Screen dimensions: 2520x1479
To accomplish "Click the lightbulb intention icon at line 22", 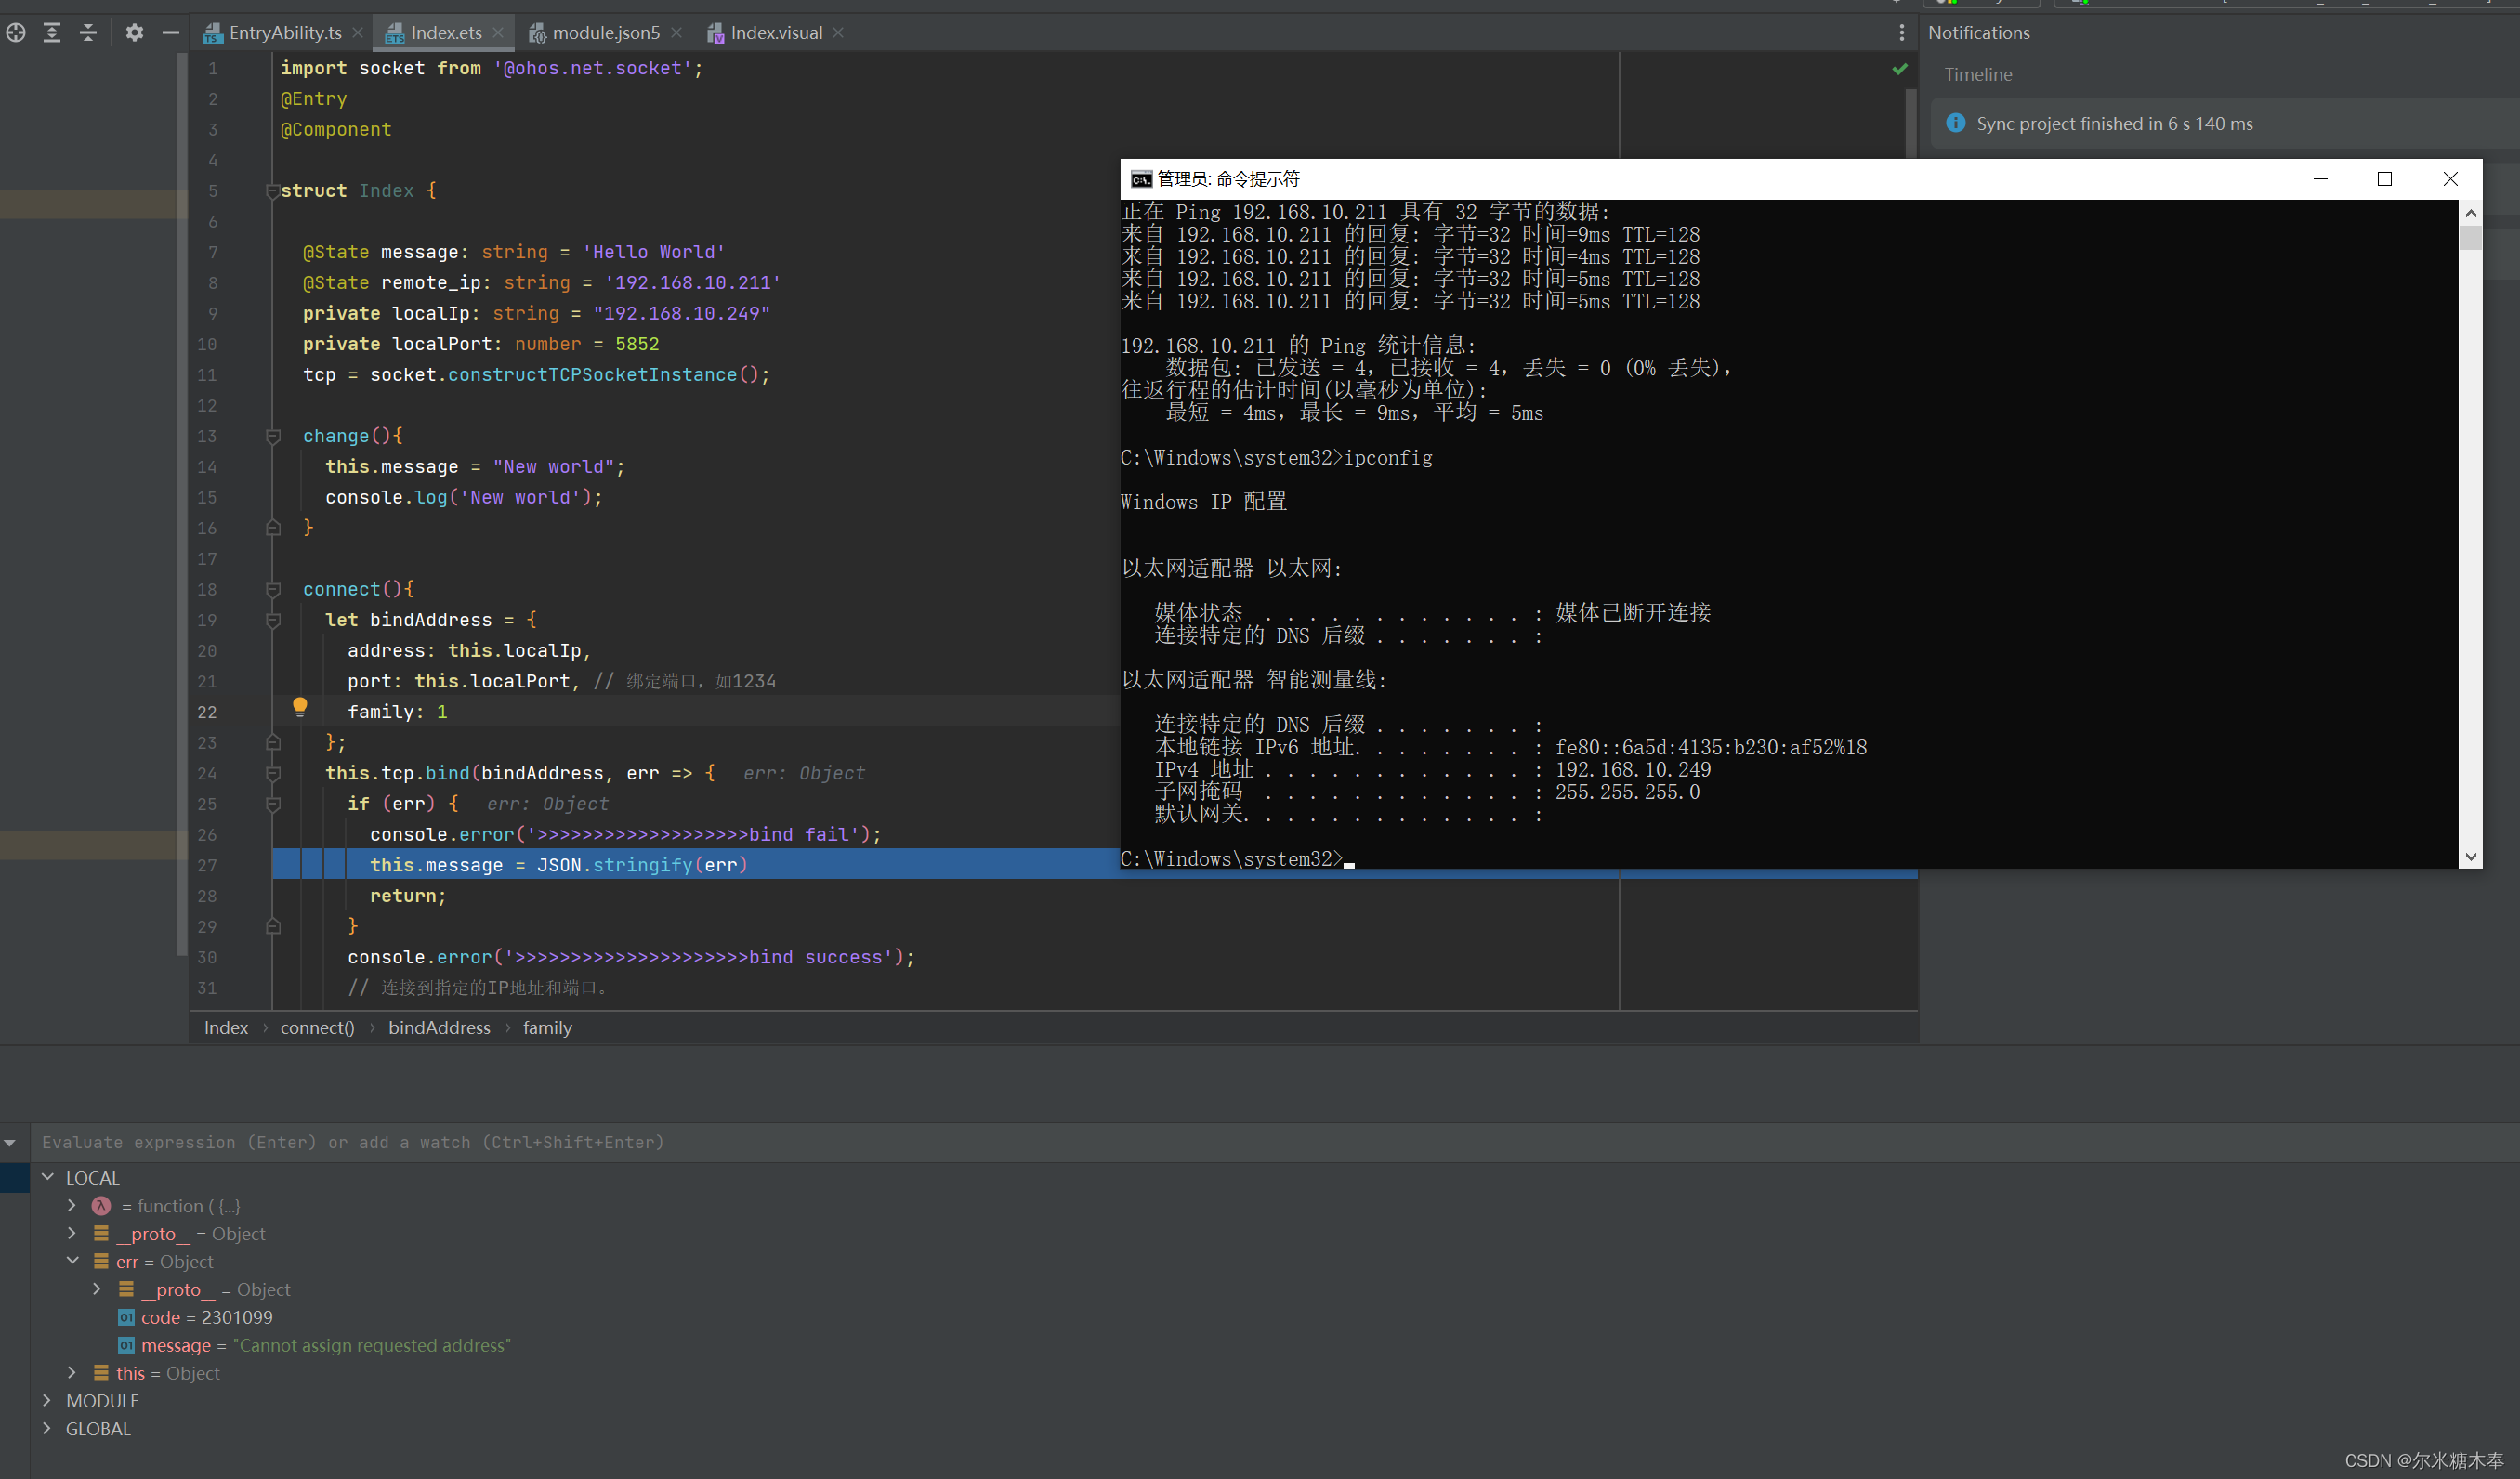I will [x=300, y=707].
